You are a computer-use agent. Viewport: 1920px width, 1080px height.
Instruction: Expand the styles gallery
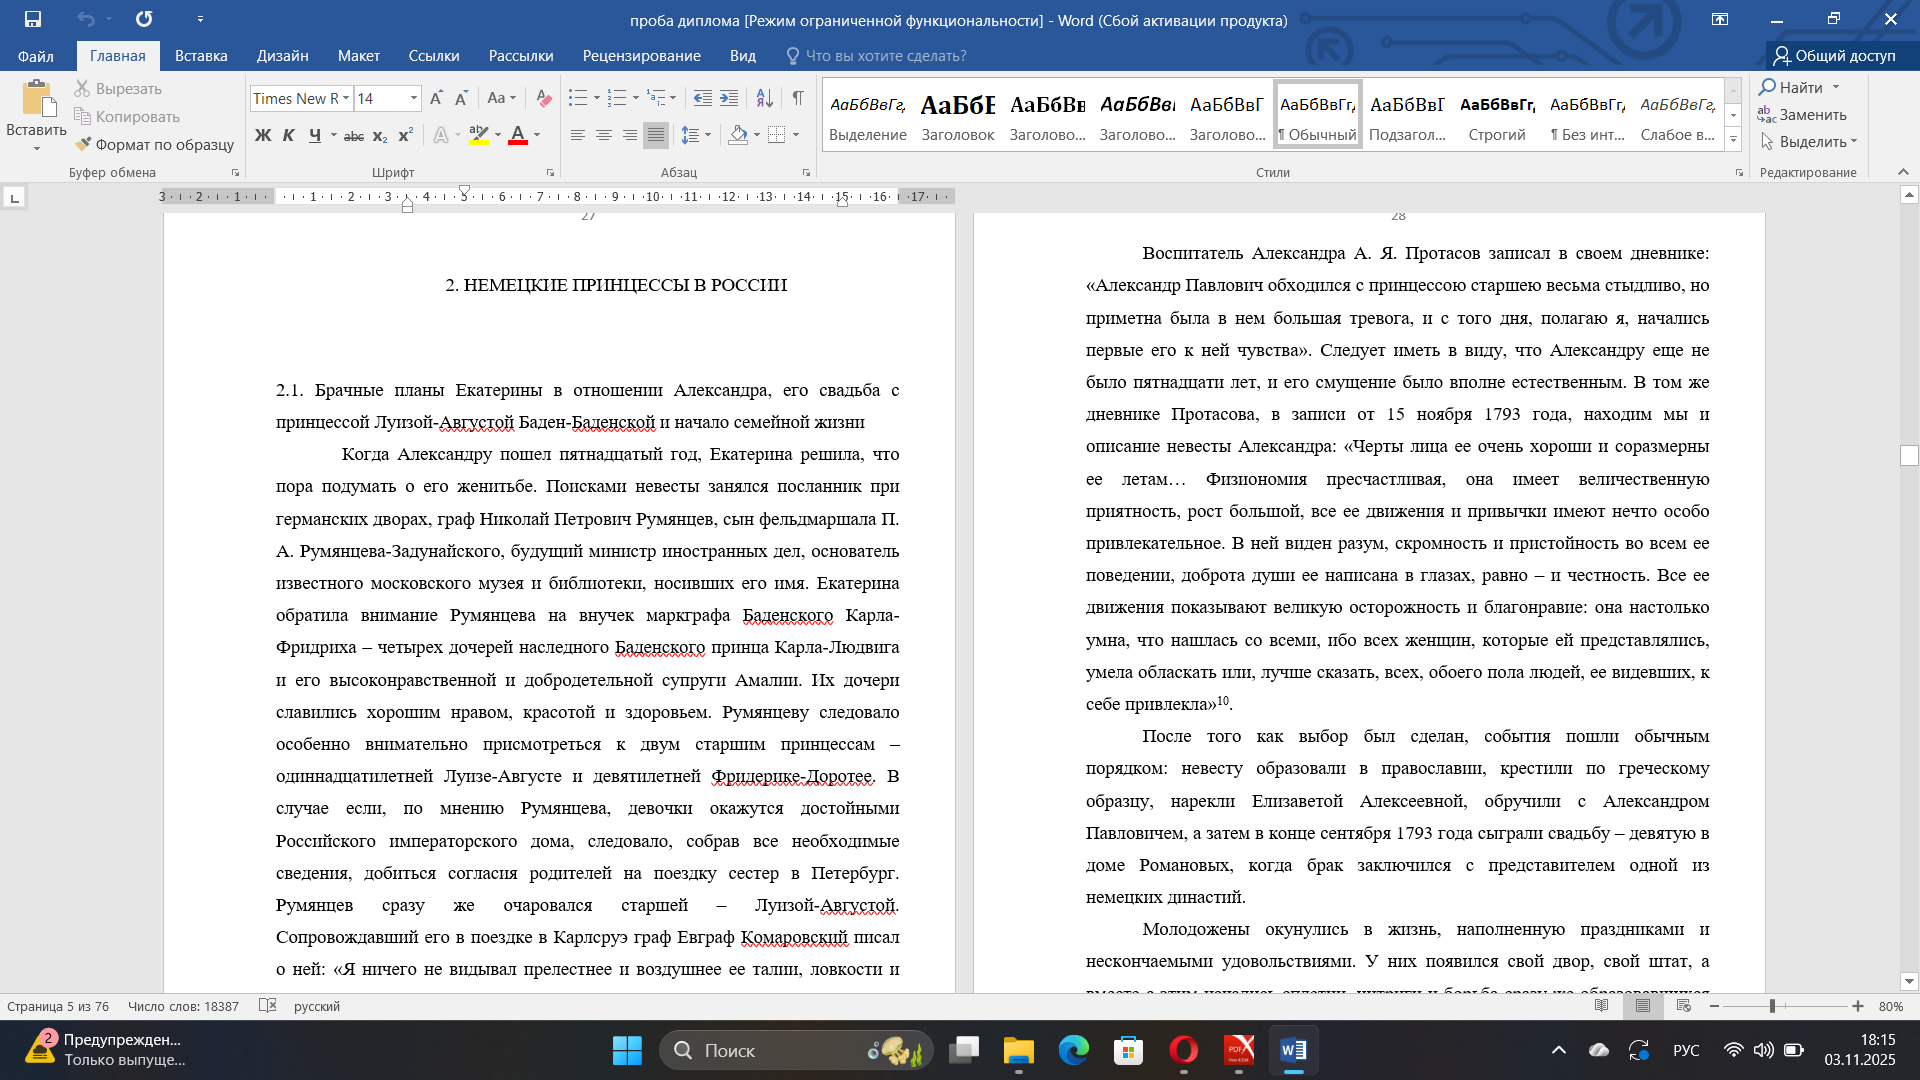pyautogui.click(x=1733, y=140)
